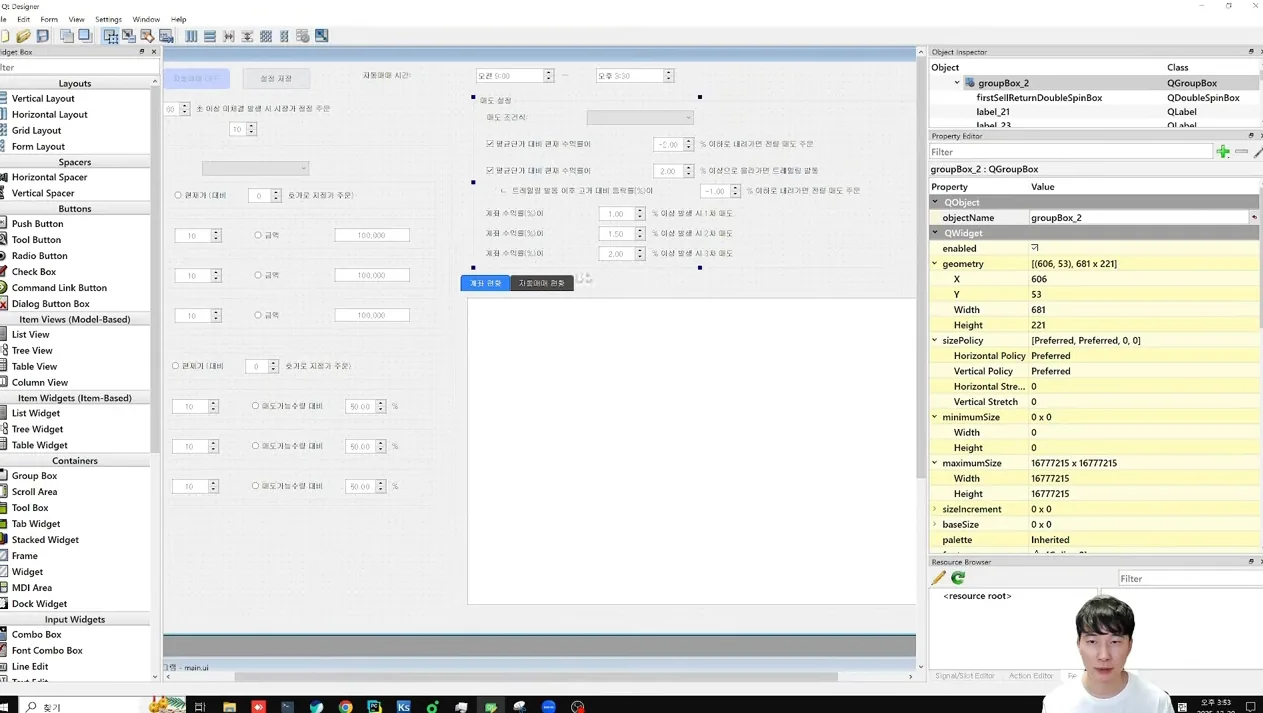The height and width of the screenshot is (713, 1263).
Task: Select the radio button beside the top 50.00 % spinbox
Action: (255, 406)
